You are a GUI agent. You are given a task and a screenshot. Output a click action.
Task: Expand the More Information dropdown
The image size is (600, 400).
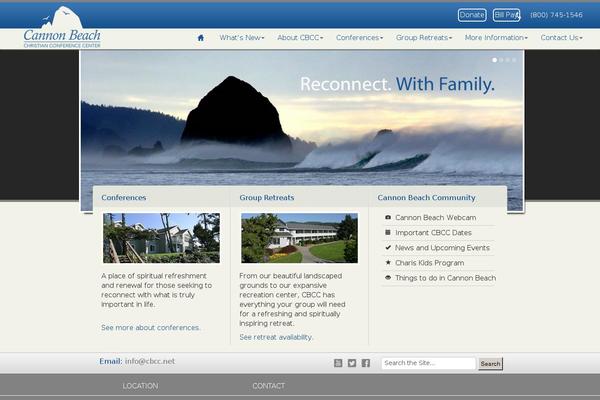pos(496,38)
